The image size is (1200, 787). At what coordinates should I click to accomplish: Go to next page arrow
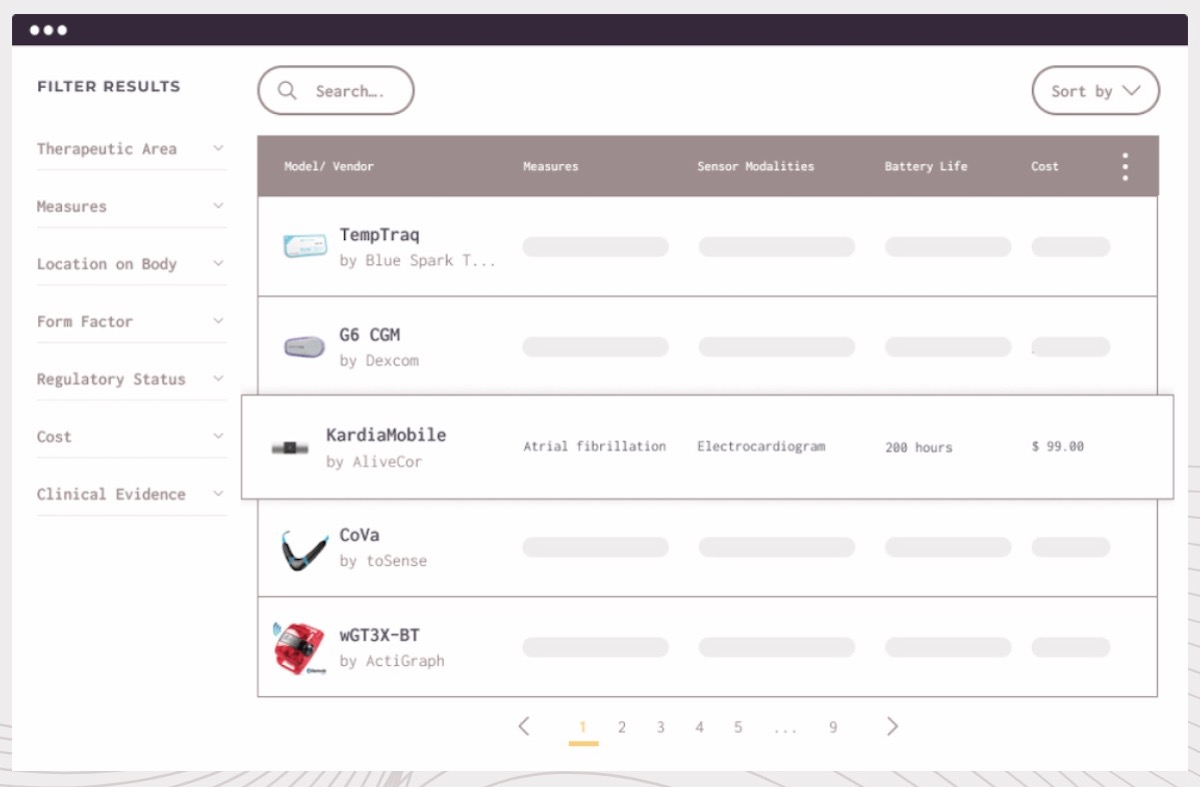893,727
